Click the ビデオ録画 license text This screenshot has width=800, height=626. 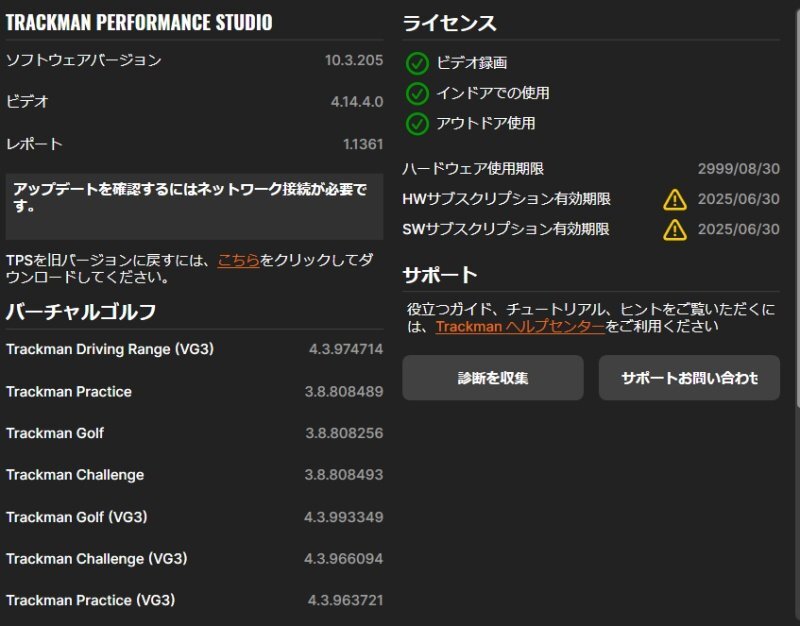[471, 63]
